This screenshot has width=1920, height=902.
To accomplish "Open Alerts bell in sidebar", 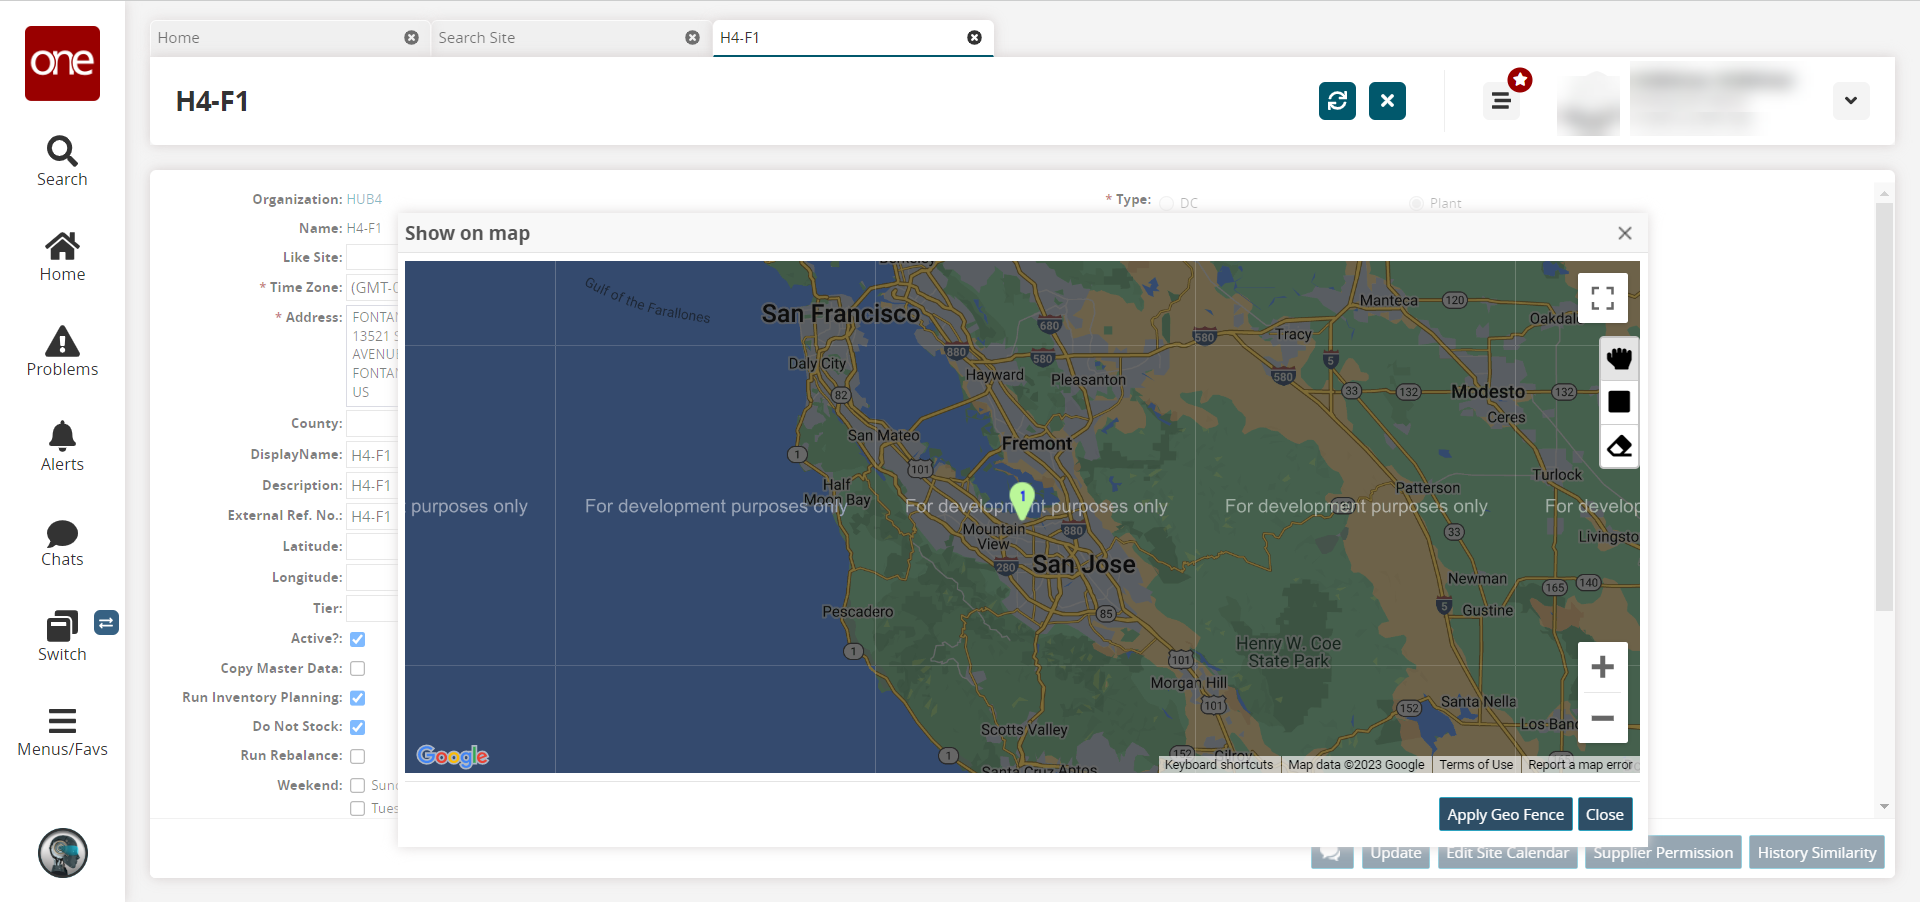I will click(x=62, y=447).
